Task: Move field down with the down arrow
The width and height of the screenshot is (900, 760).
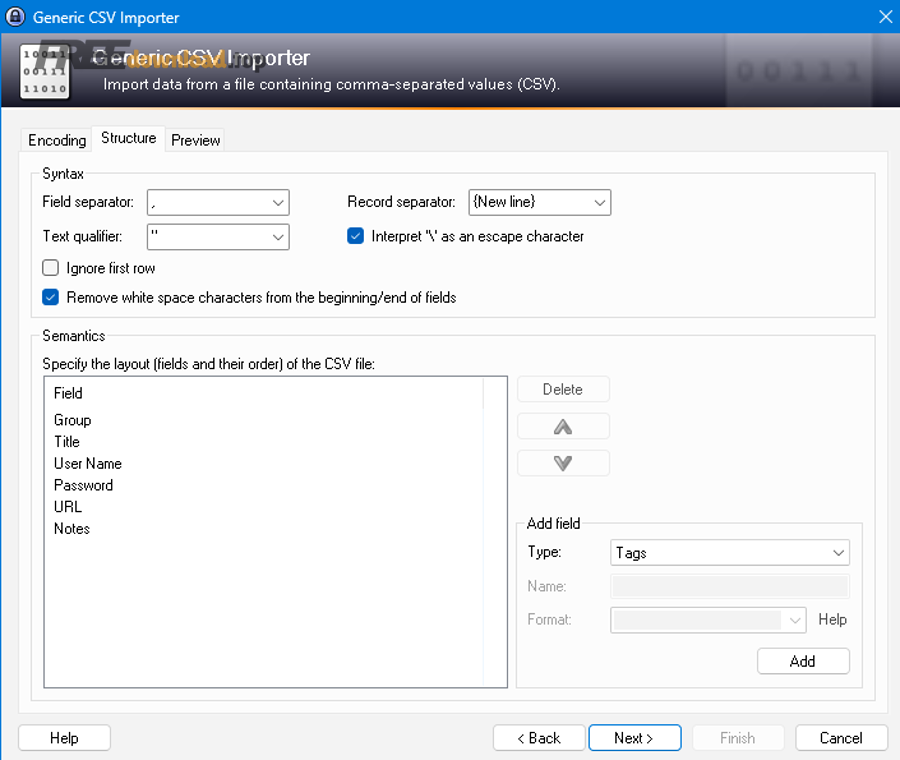Action: [563, 463]
